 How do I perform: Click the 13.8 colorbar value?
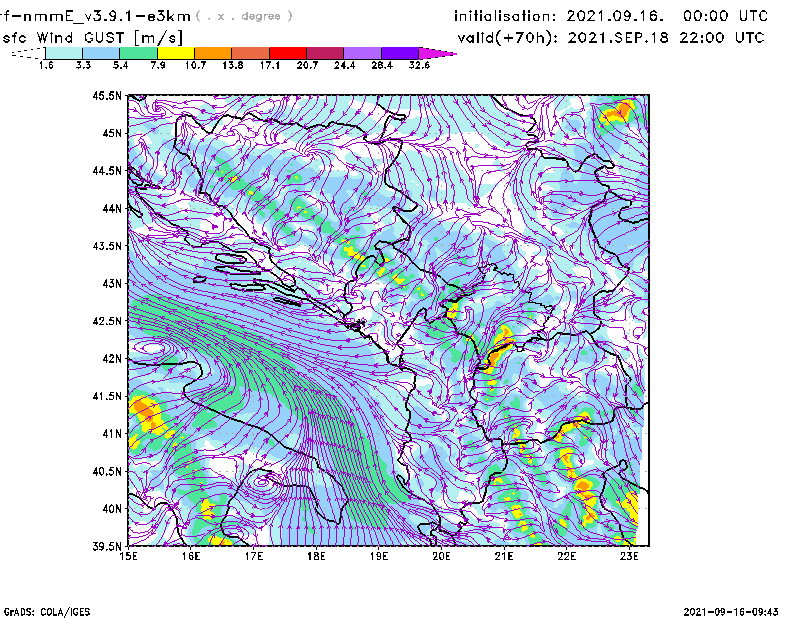[232, 65]
